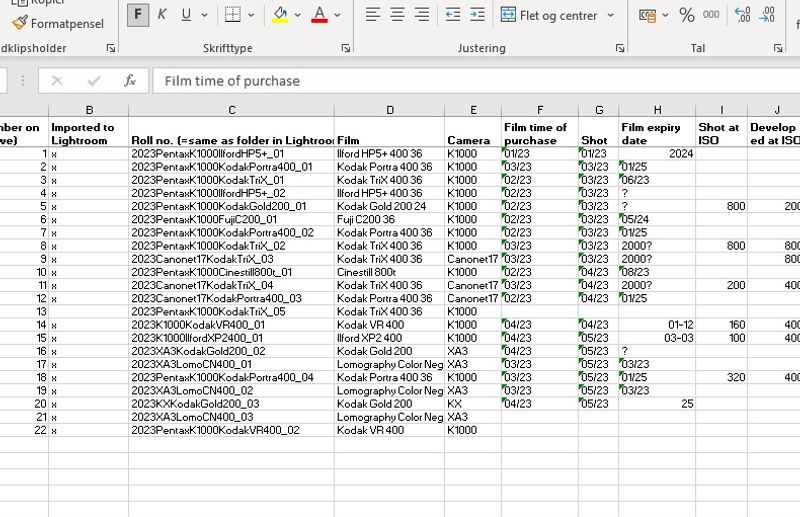Select expiry cell '2024'

point(657,154)
